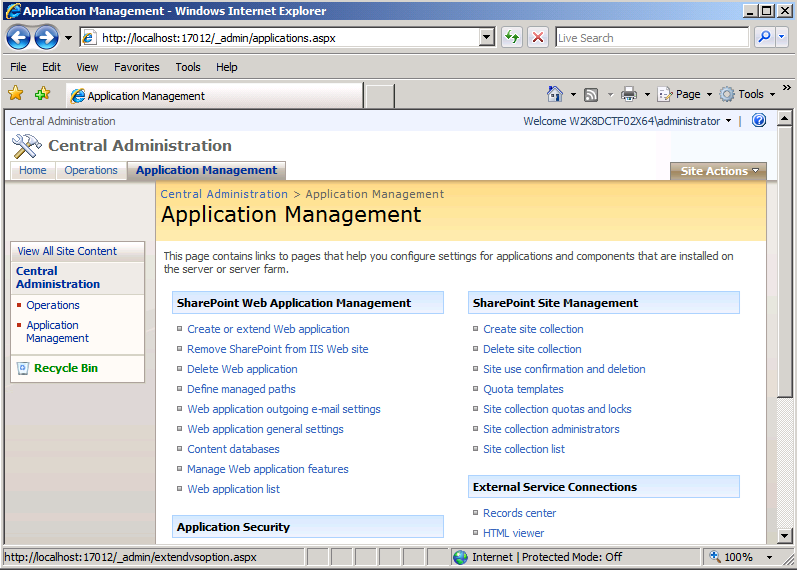
Task: Click the scroll down arrow of page scrollbar
Action: [784, 535]
